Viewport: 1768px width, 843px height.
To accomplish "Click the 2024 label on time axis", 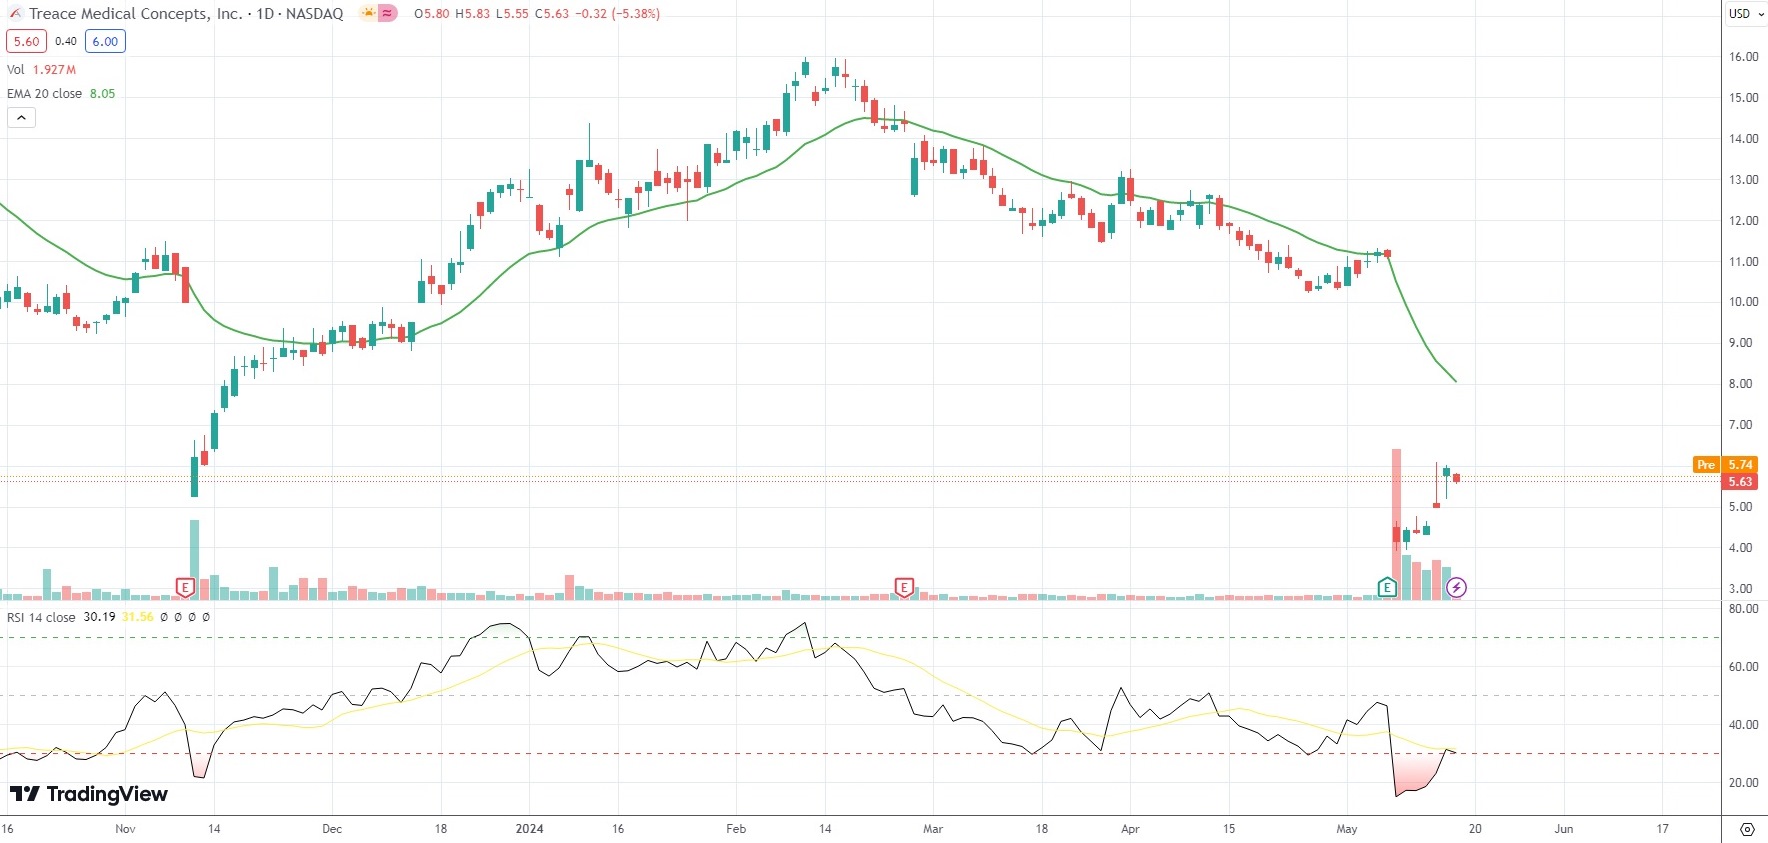I will click(529, 829).
